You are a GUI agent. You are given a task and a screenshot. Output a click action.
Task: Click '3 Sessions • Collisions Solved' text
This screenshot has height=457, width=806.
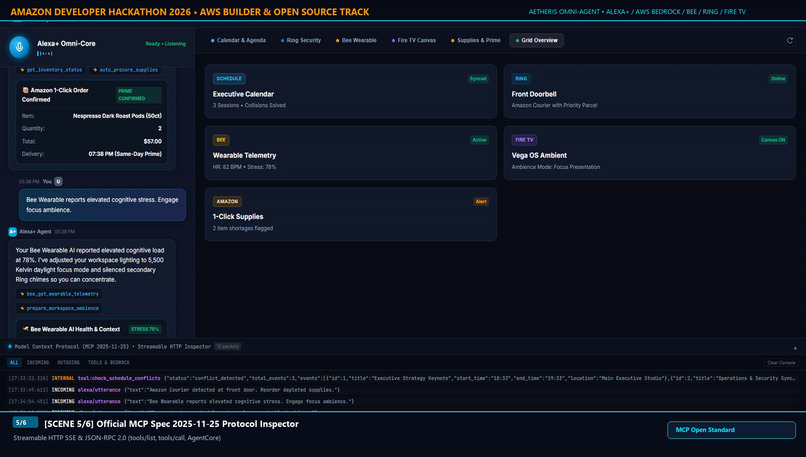click(x=249, y=105)
